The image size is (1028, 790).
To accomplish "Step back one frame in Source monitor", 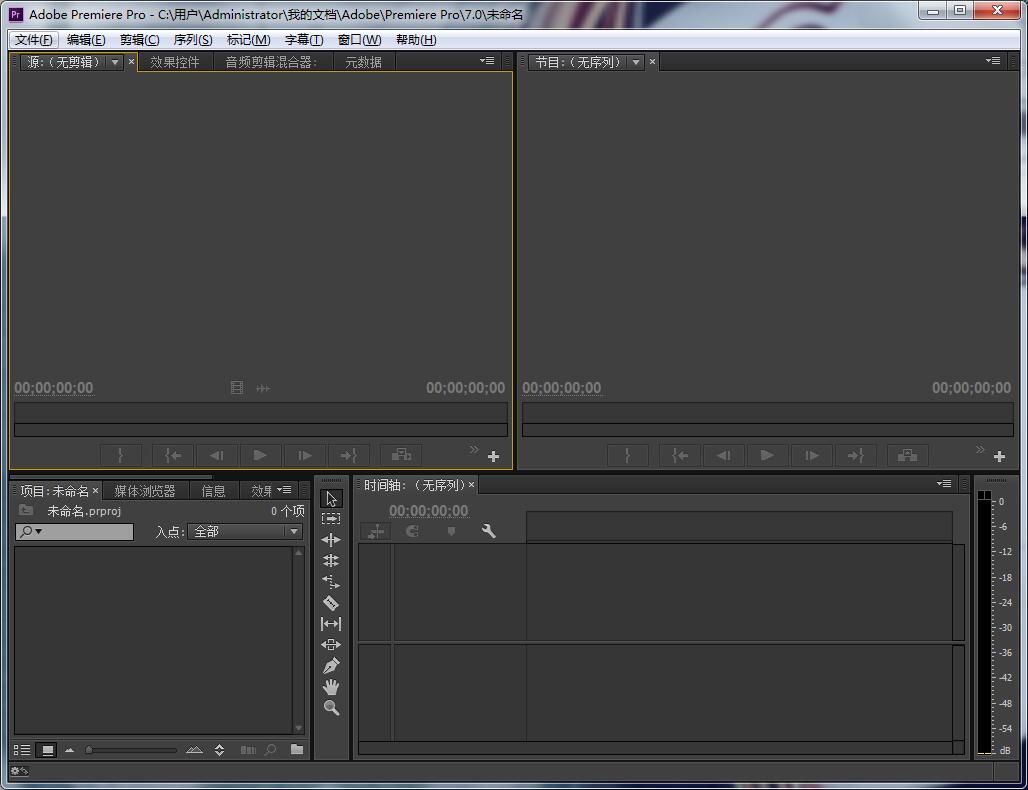I will pyautogui.click(x=217, y=455).
